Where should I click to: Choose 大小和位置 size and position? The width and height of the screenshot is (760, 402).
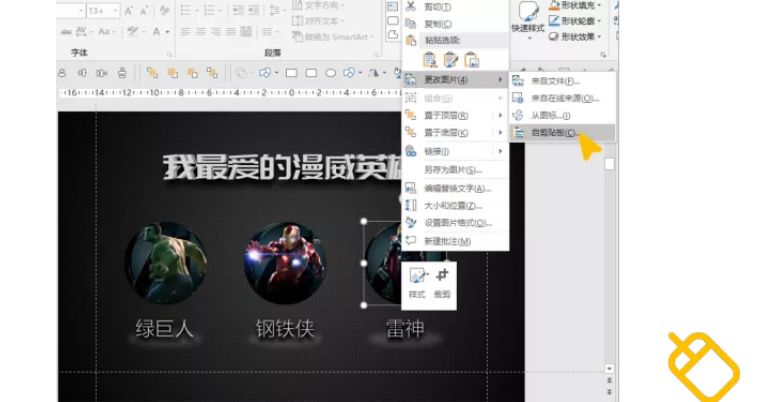tap(455, 206)
